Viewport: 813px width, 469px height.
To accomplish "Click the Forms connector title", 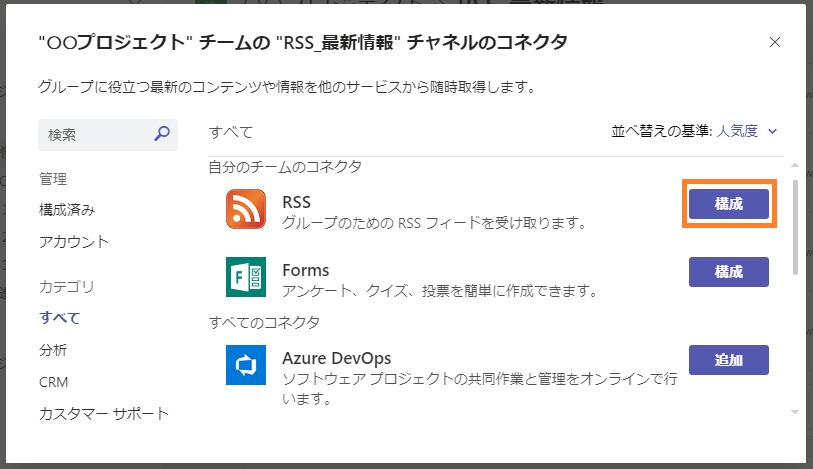I will coord(305,270).
